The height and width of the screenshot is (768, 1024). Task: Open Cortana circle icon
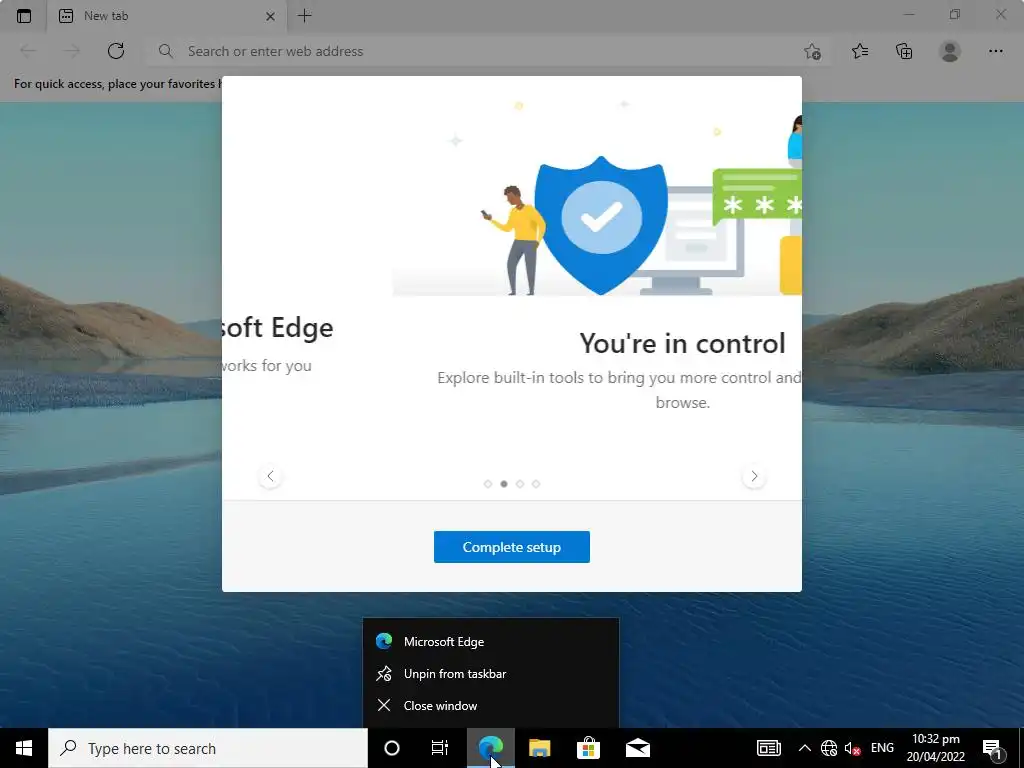[392, 748]
